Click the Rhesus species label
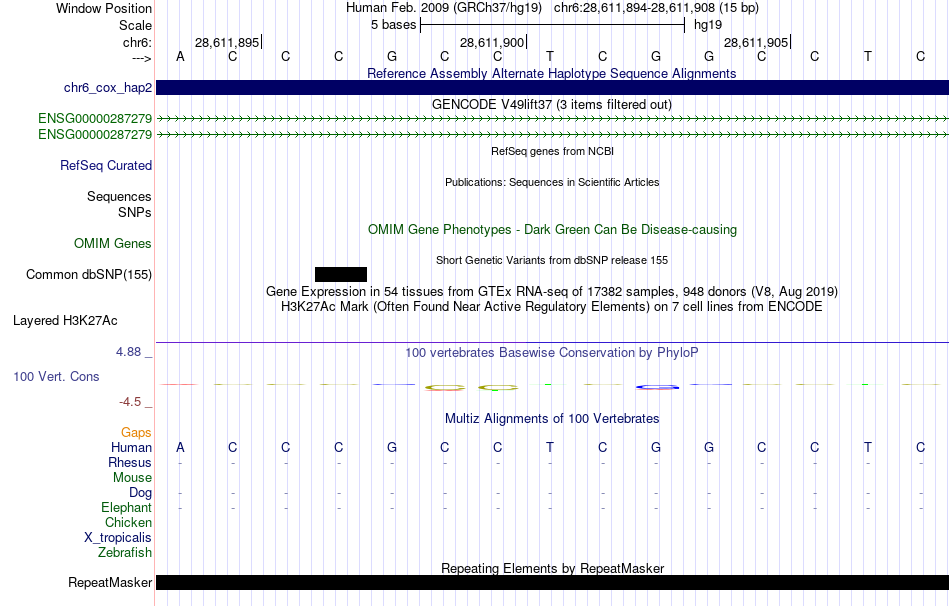Screen dimensions: 950x606 (x=130, y=462)
